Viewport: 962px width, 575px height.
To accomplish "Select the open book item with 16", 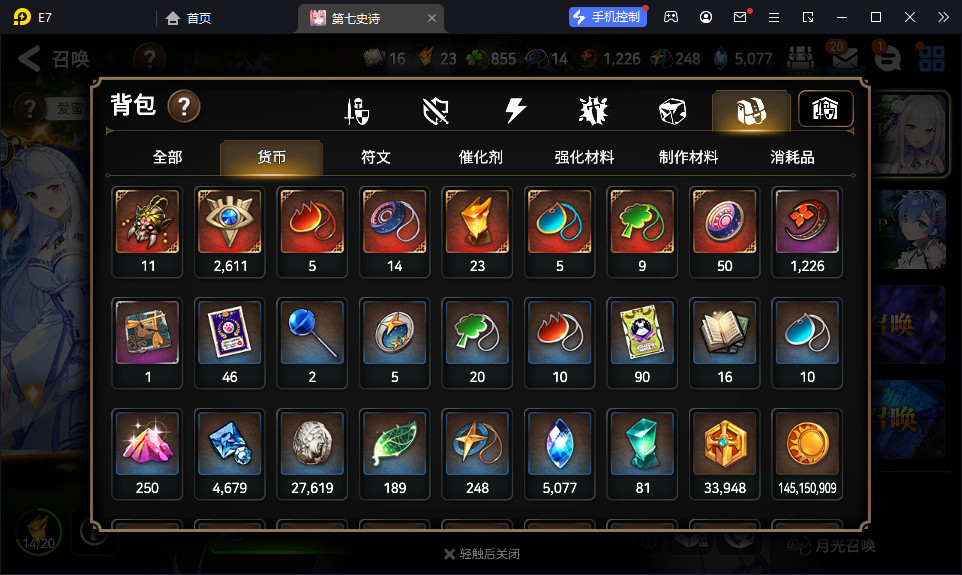I will [725, 343].
